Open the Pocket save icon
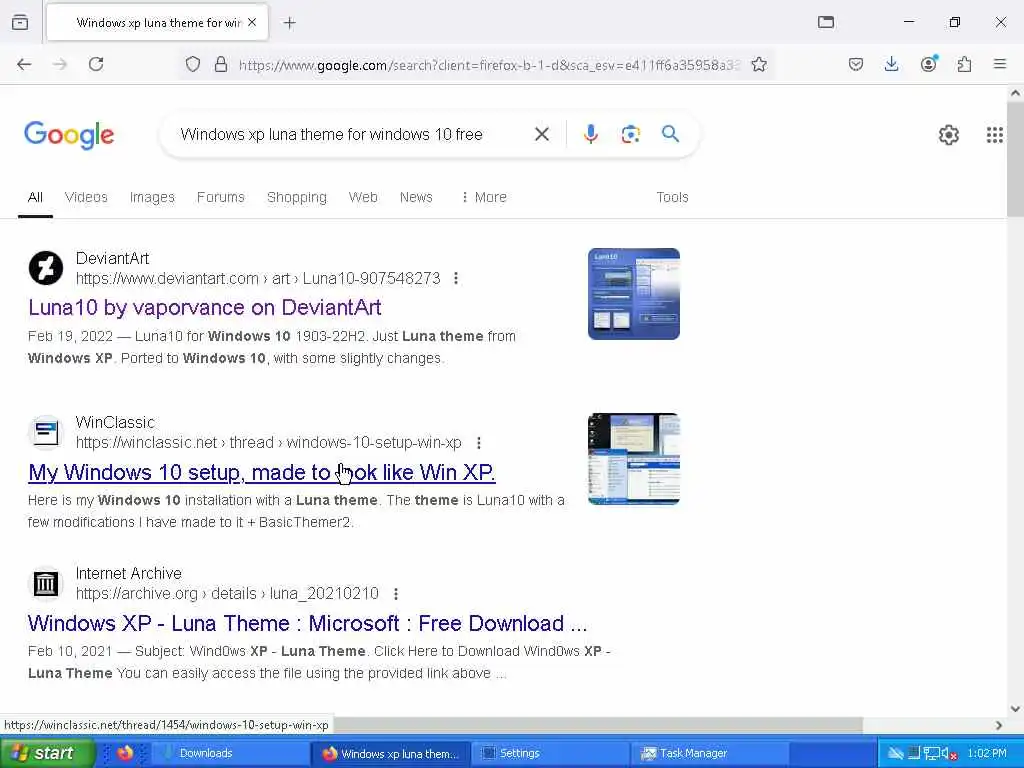 point(856,64)
